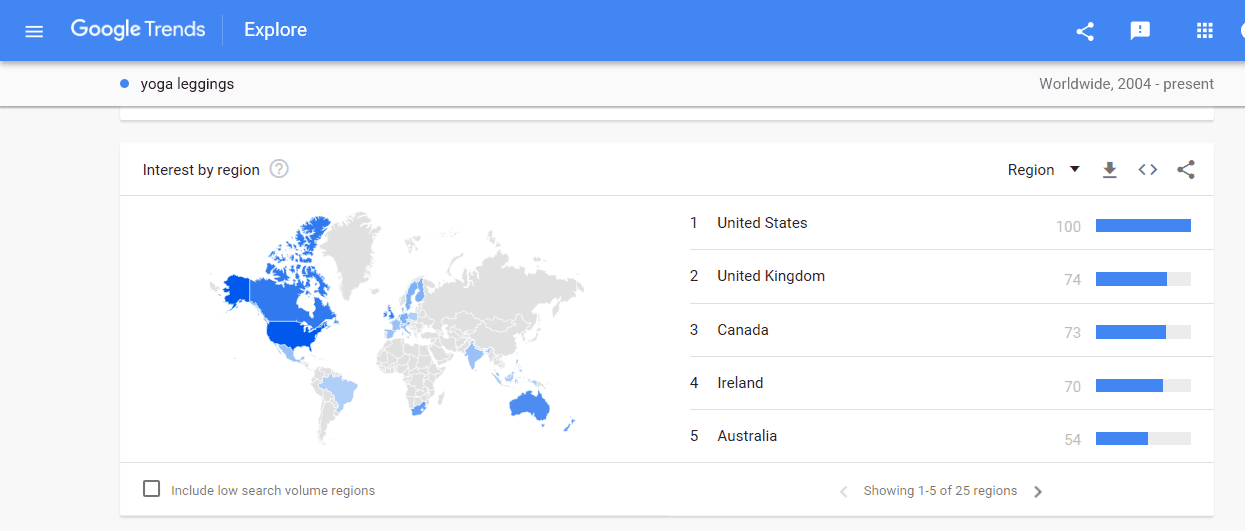Open the Google apps grid
1245x531 pixels.
[1205, 31]
